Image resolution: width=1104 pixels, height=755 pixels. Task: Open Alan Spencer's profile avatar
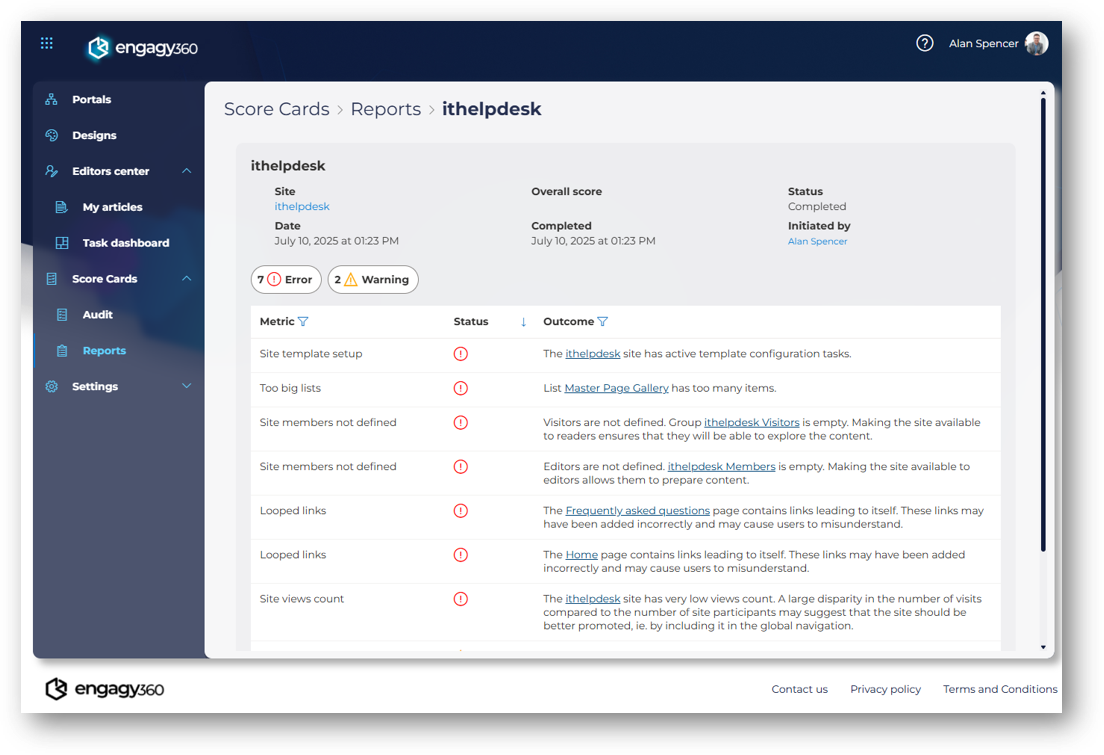pyautogui.click(x=1036, y=43)
